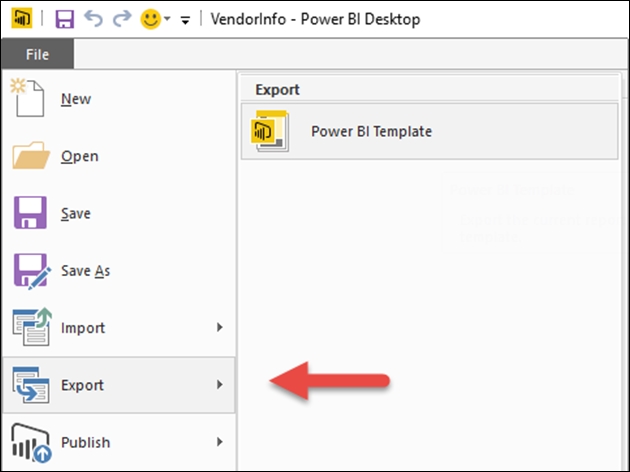
Task: Redo the action using the toolbar arrow
Action: coord(122,18)
